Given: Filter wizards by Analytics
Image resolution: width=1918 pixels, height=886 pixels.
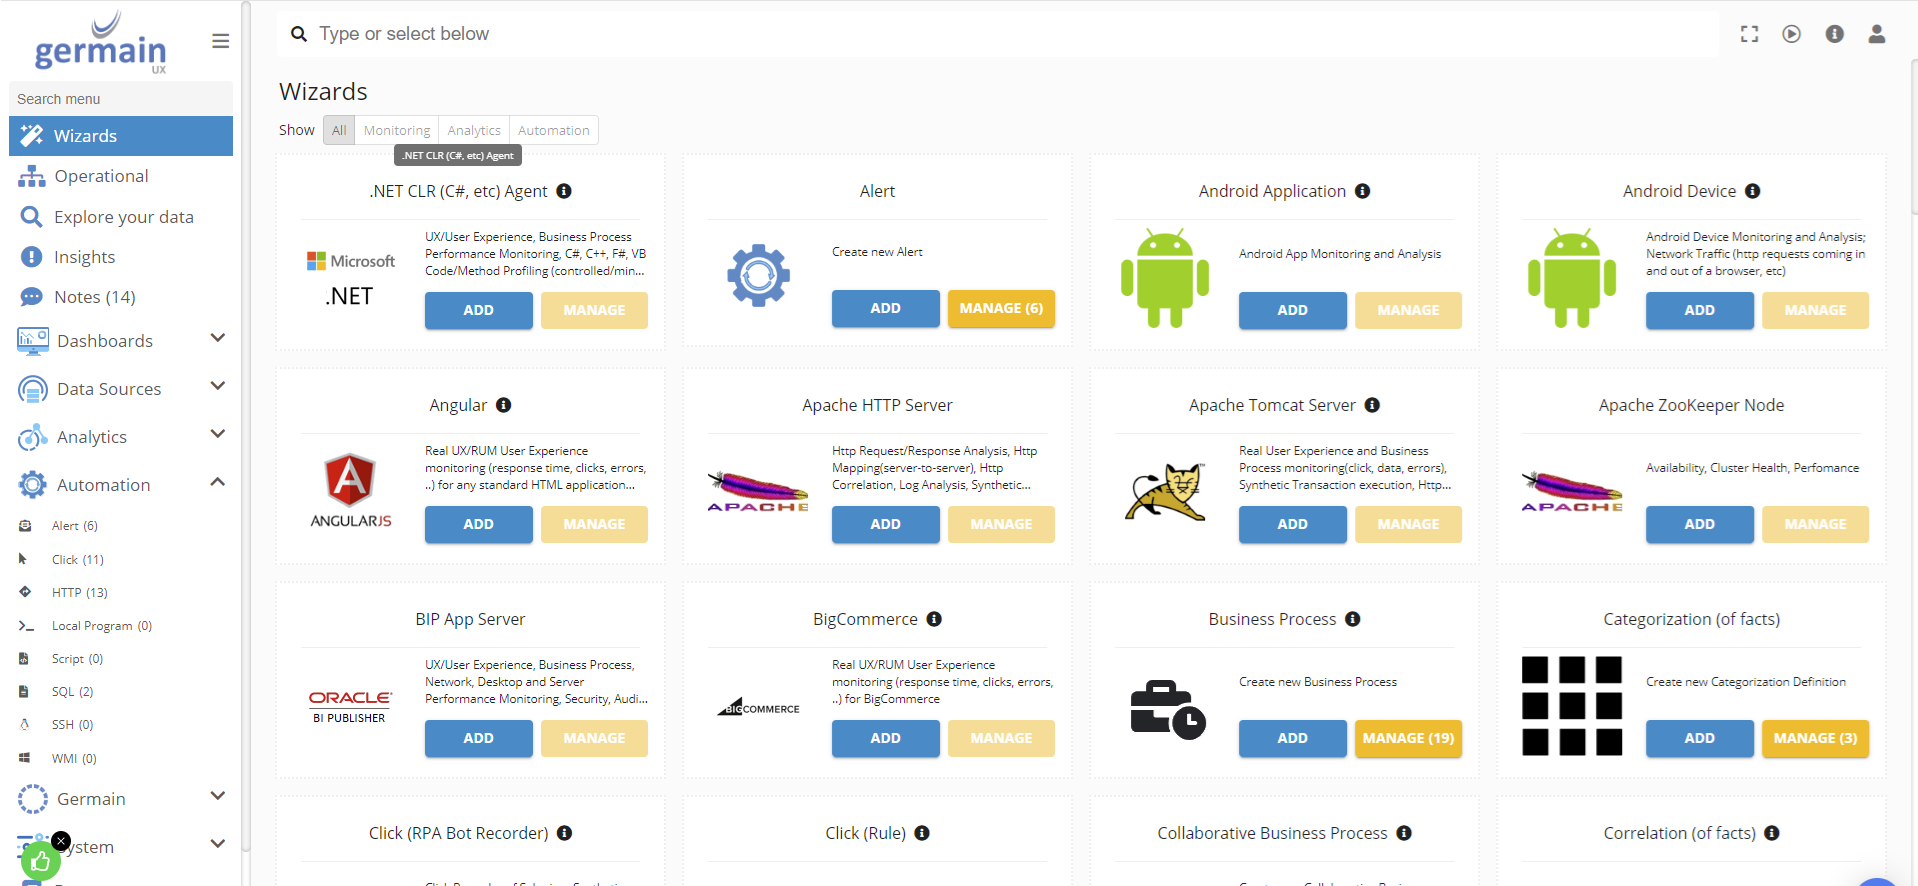Looking at the screenshot, I should [x=474, y=130].
